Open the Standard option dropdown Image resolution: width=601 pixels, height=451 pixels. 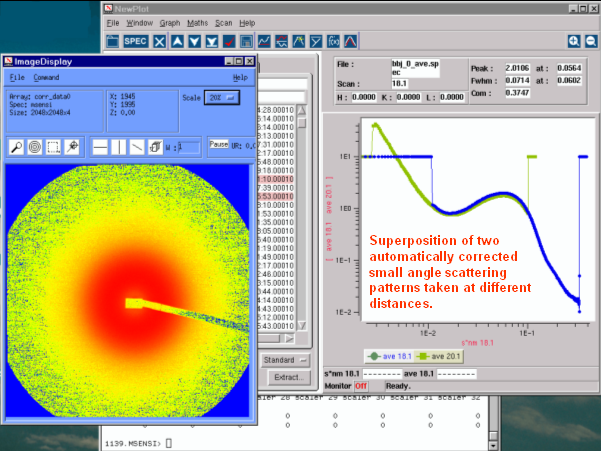(287, 359)
